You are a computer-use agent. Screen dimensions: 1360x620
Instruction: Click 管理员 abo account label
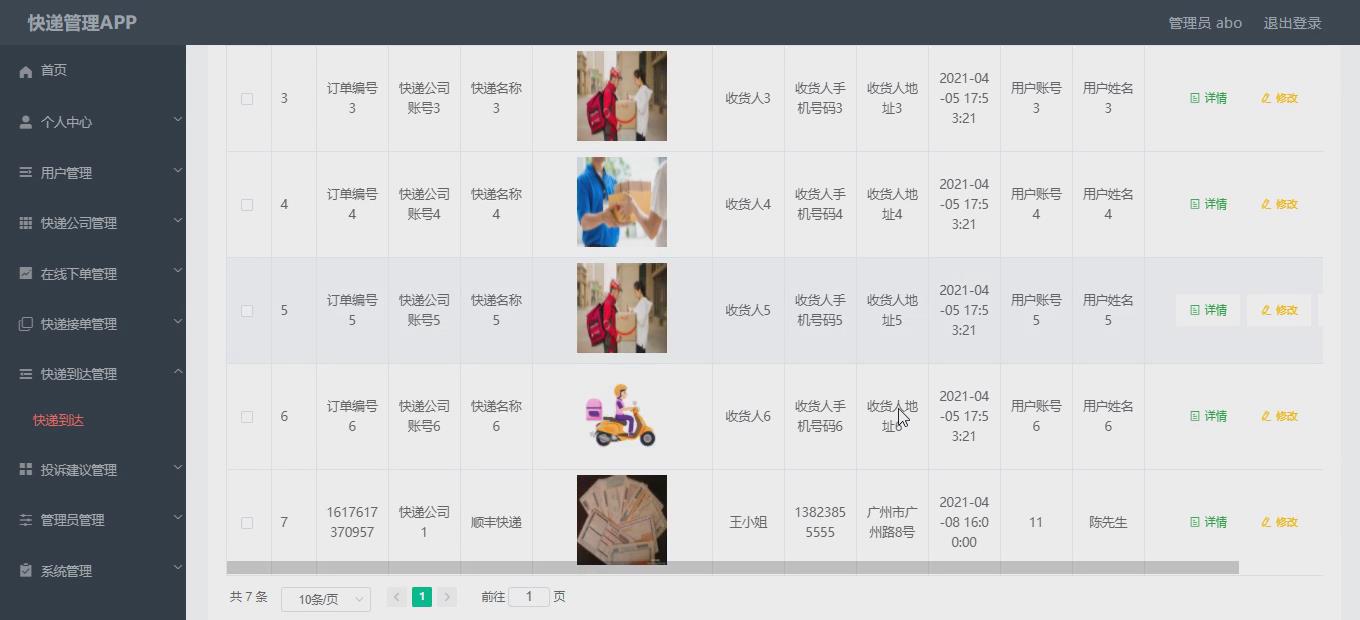(x=1205, y=23)
